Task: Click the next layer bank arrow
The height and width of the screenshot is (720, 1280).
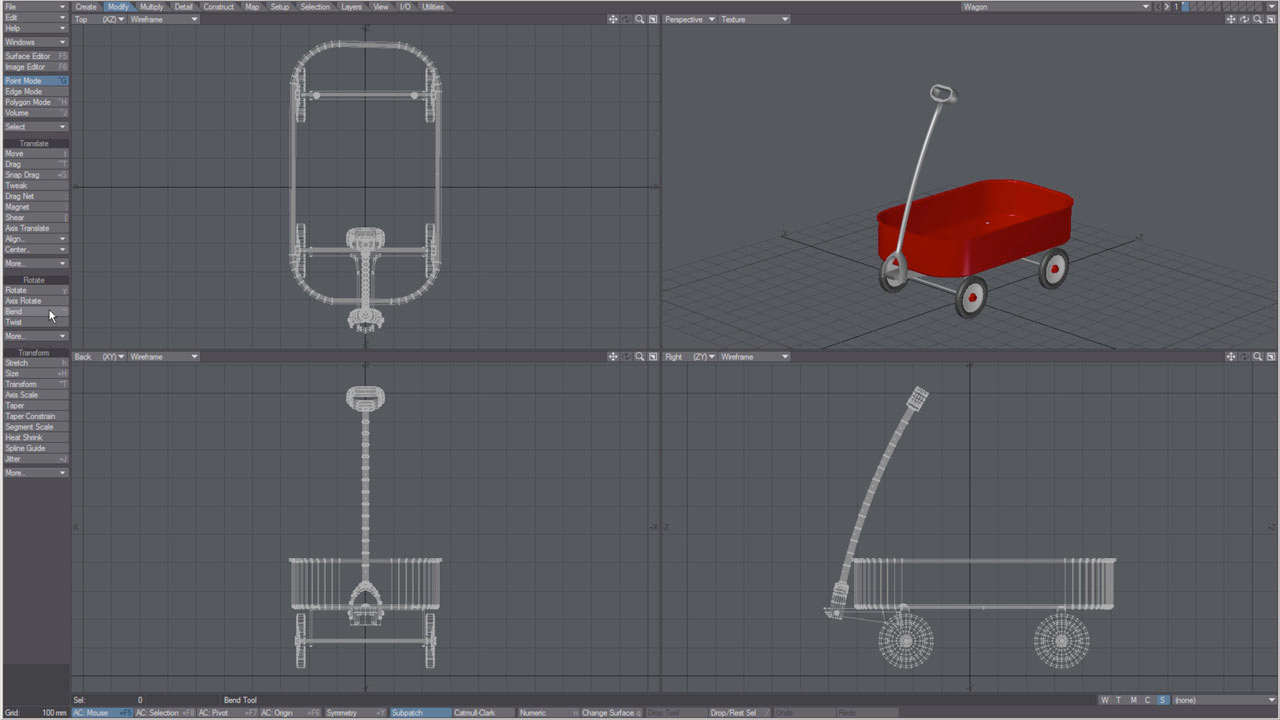Action: (1167, 7)
